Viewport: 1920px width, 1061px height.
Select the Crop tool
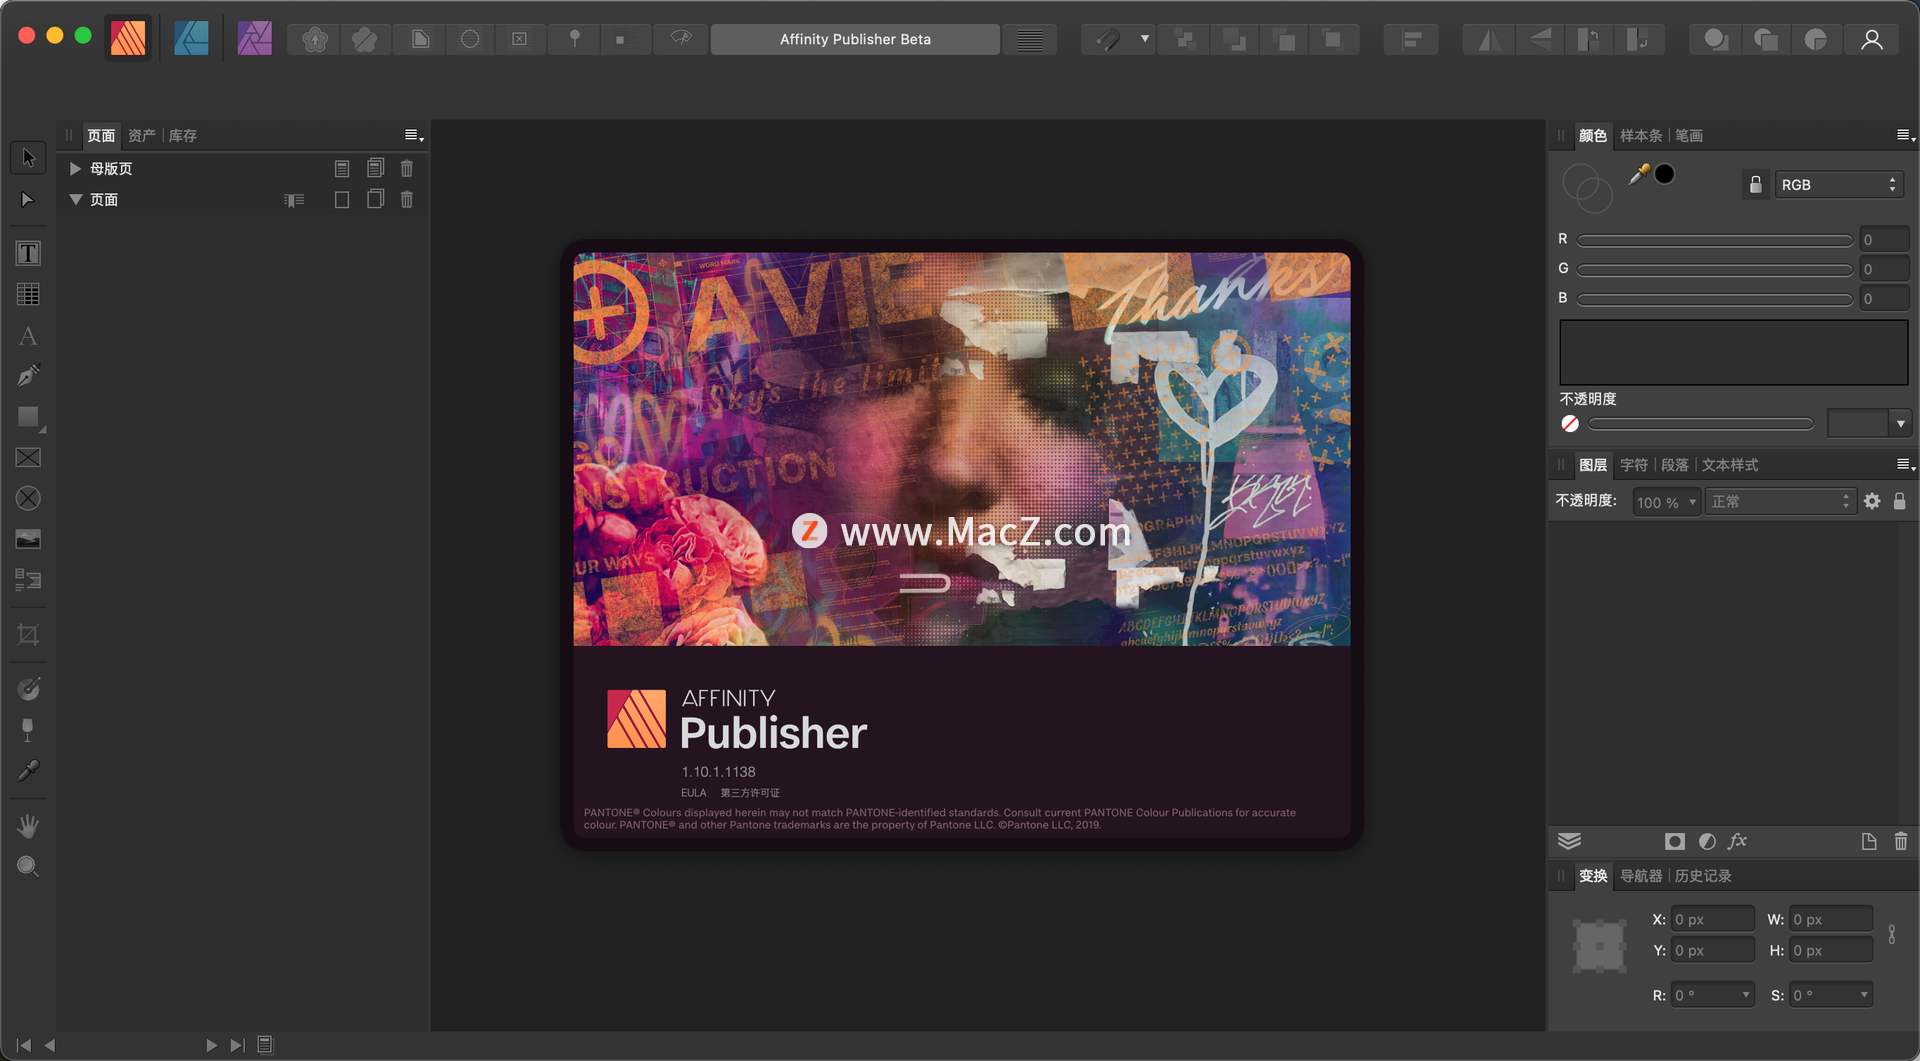pos(28,634)
